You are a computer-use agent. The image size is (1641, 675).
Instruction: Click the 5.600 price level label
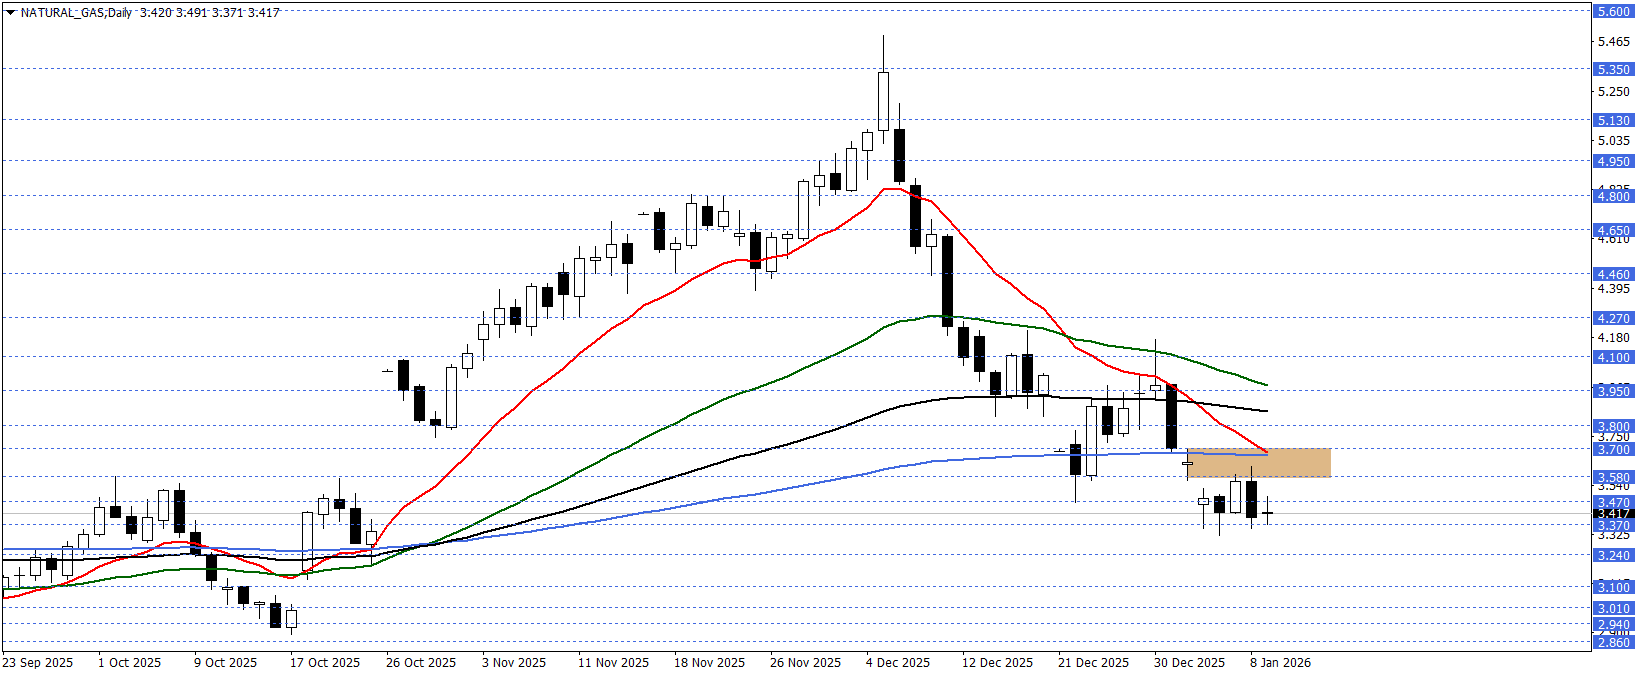point(1613,12)
